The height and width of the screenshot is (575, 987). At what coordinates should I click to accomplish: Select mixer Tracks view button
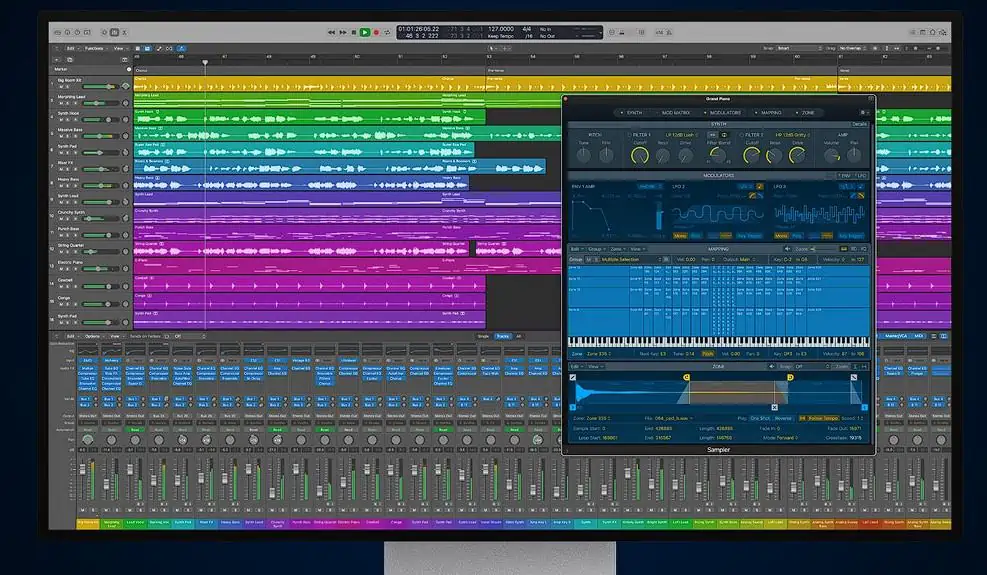click(503, 336)
